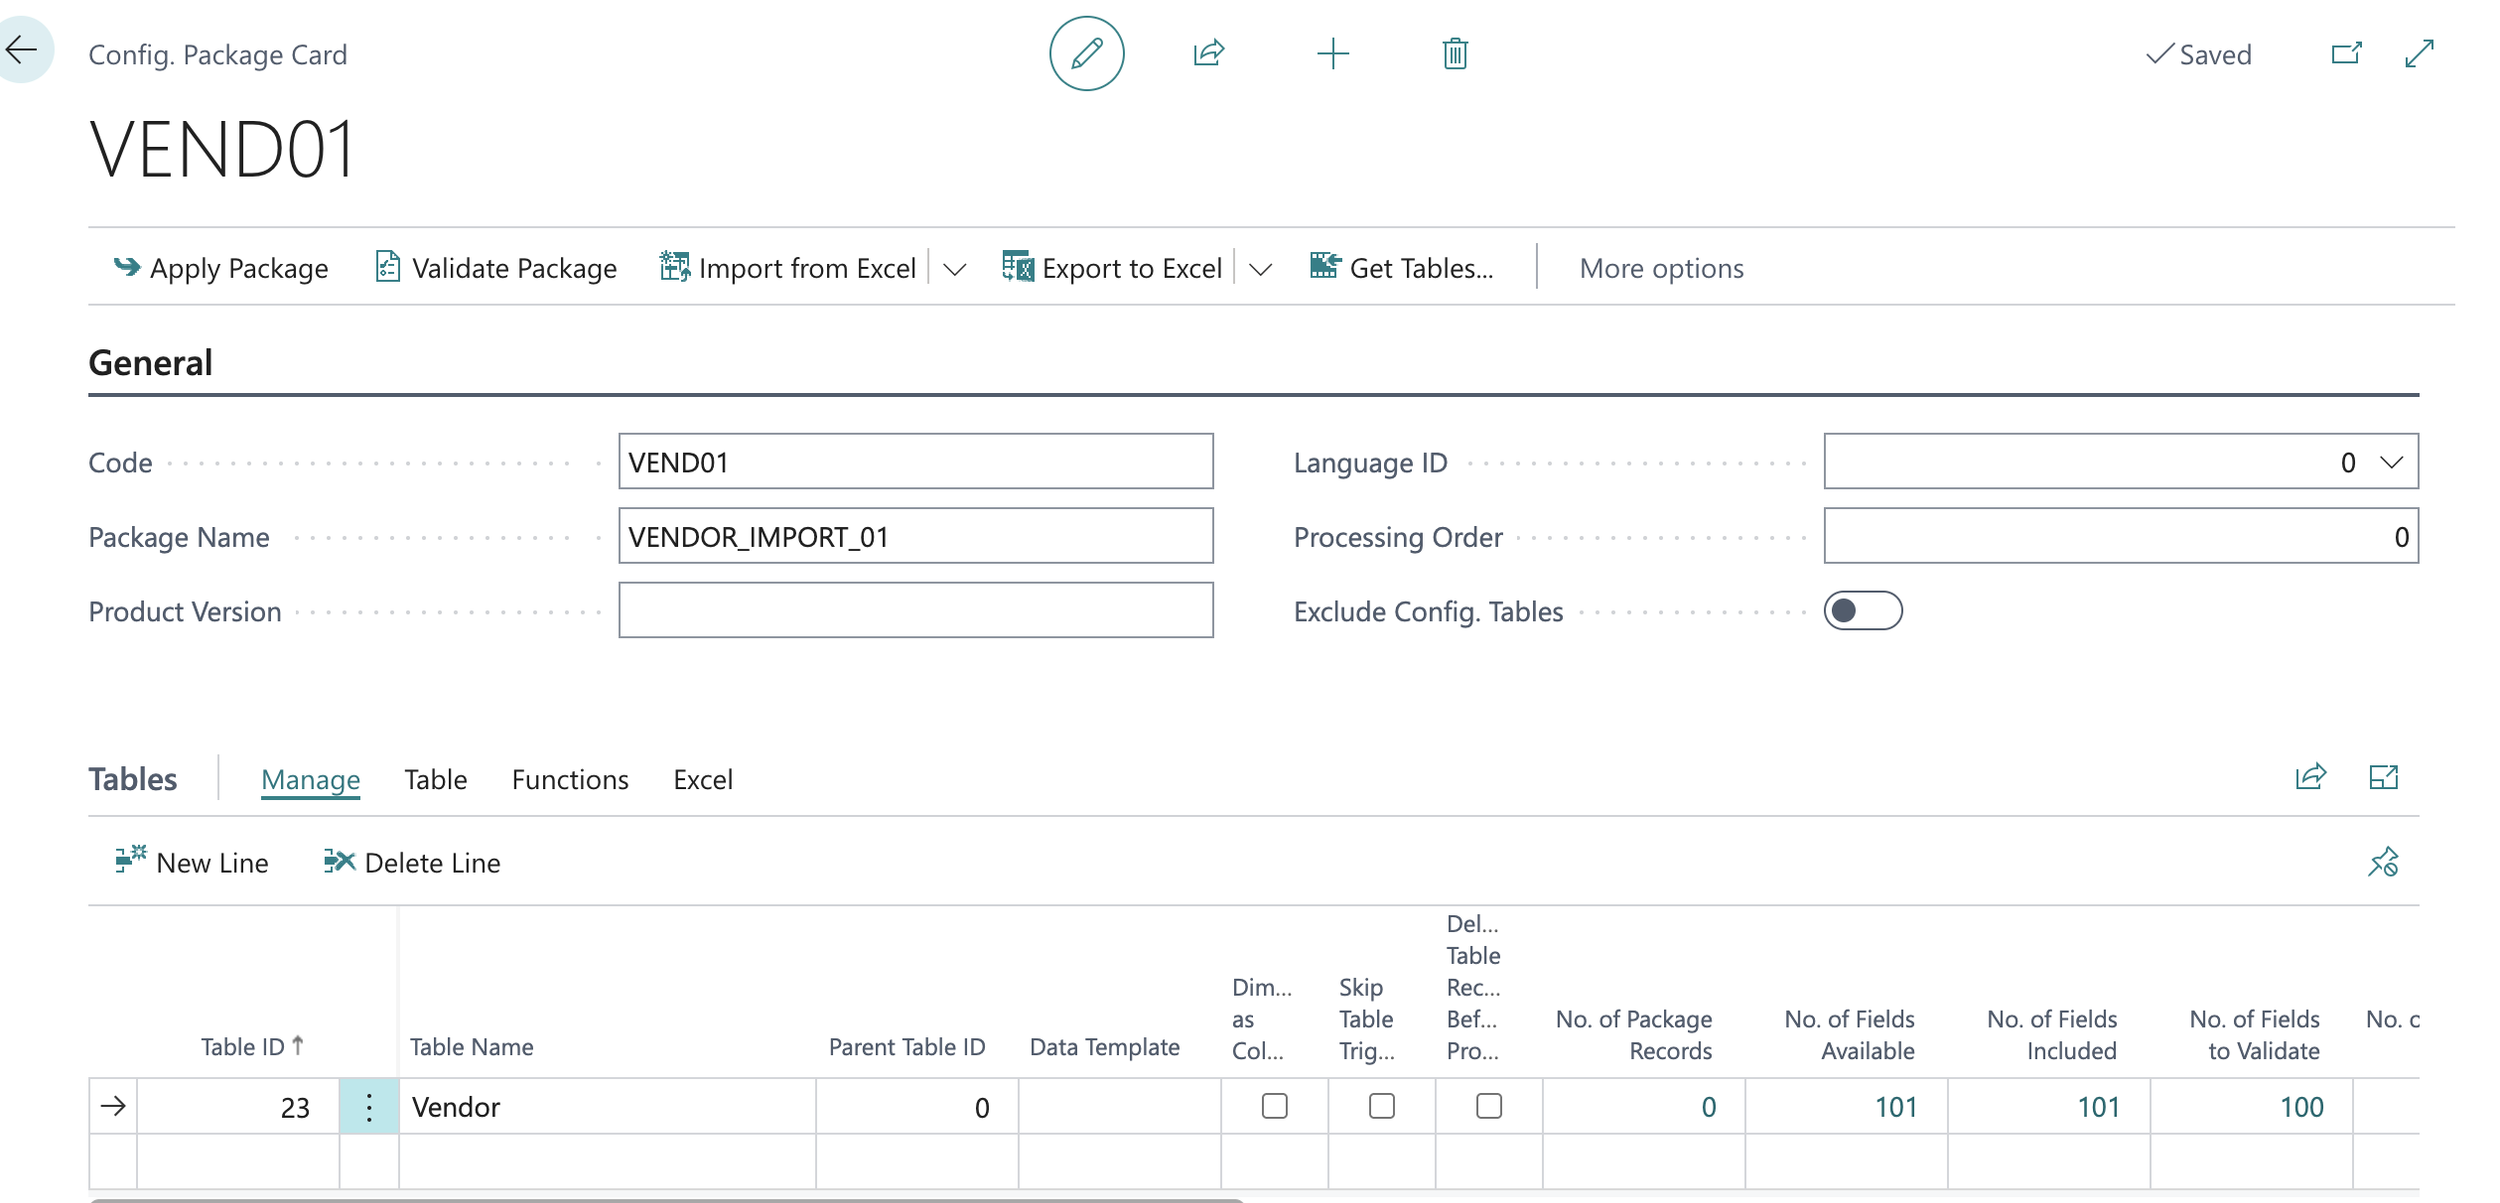The height and width of the screenshot is (1203, 2500).
Task: Click Apply Package
Action: pos(220,268)
